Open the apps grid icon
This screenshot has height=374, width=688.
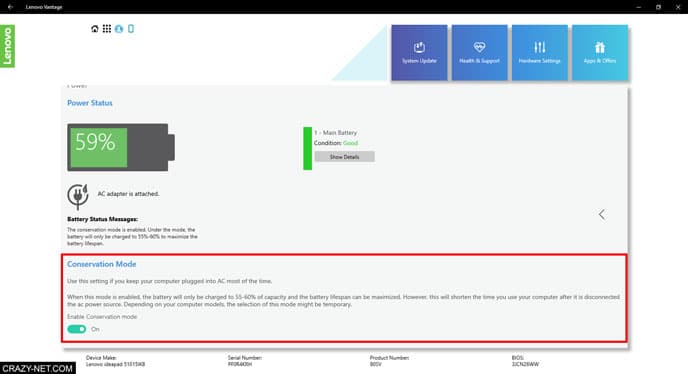tap(107, 29)
